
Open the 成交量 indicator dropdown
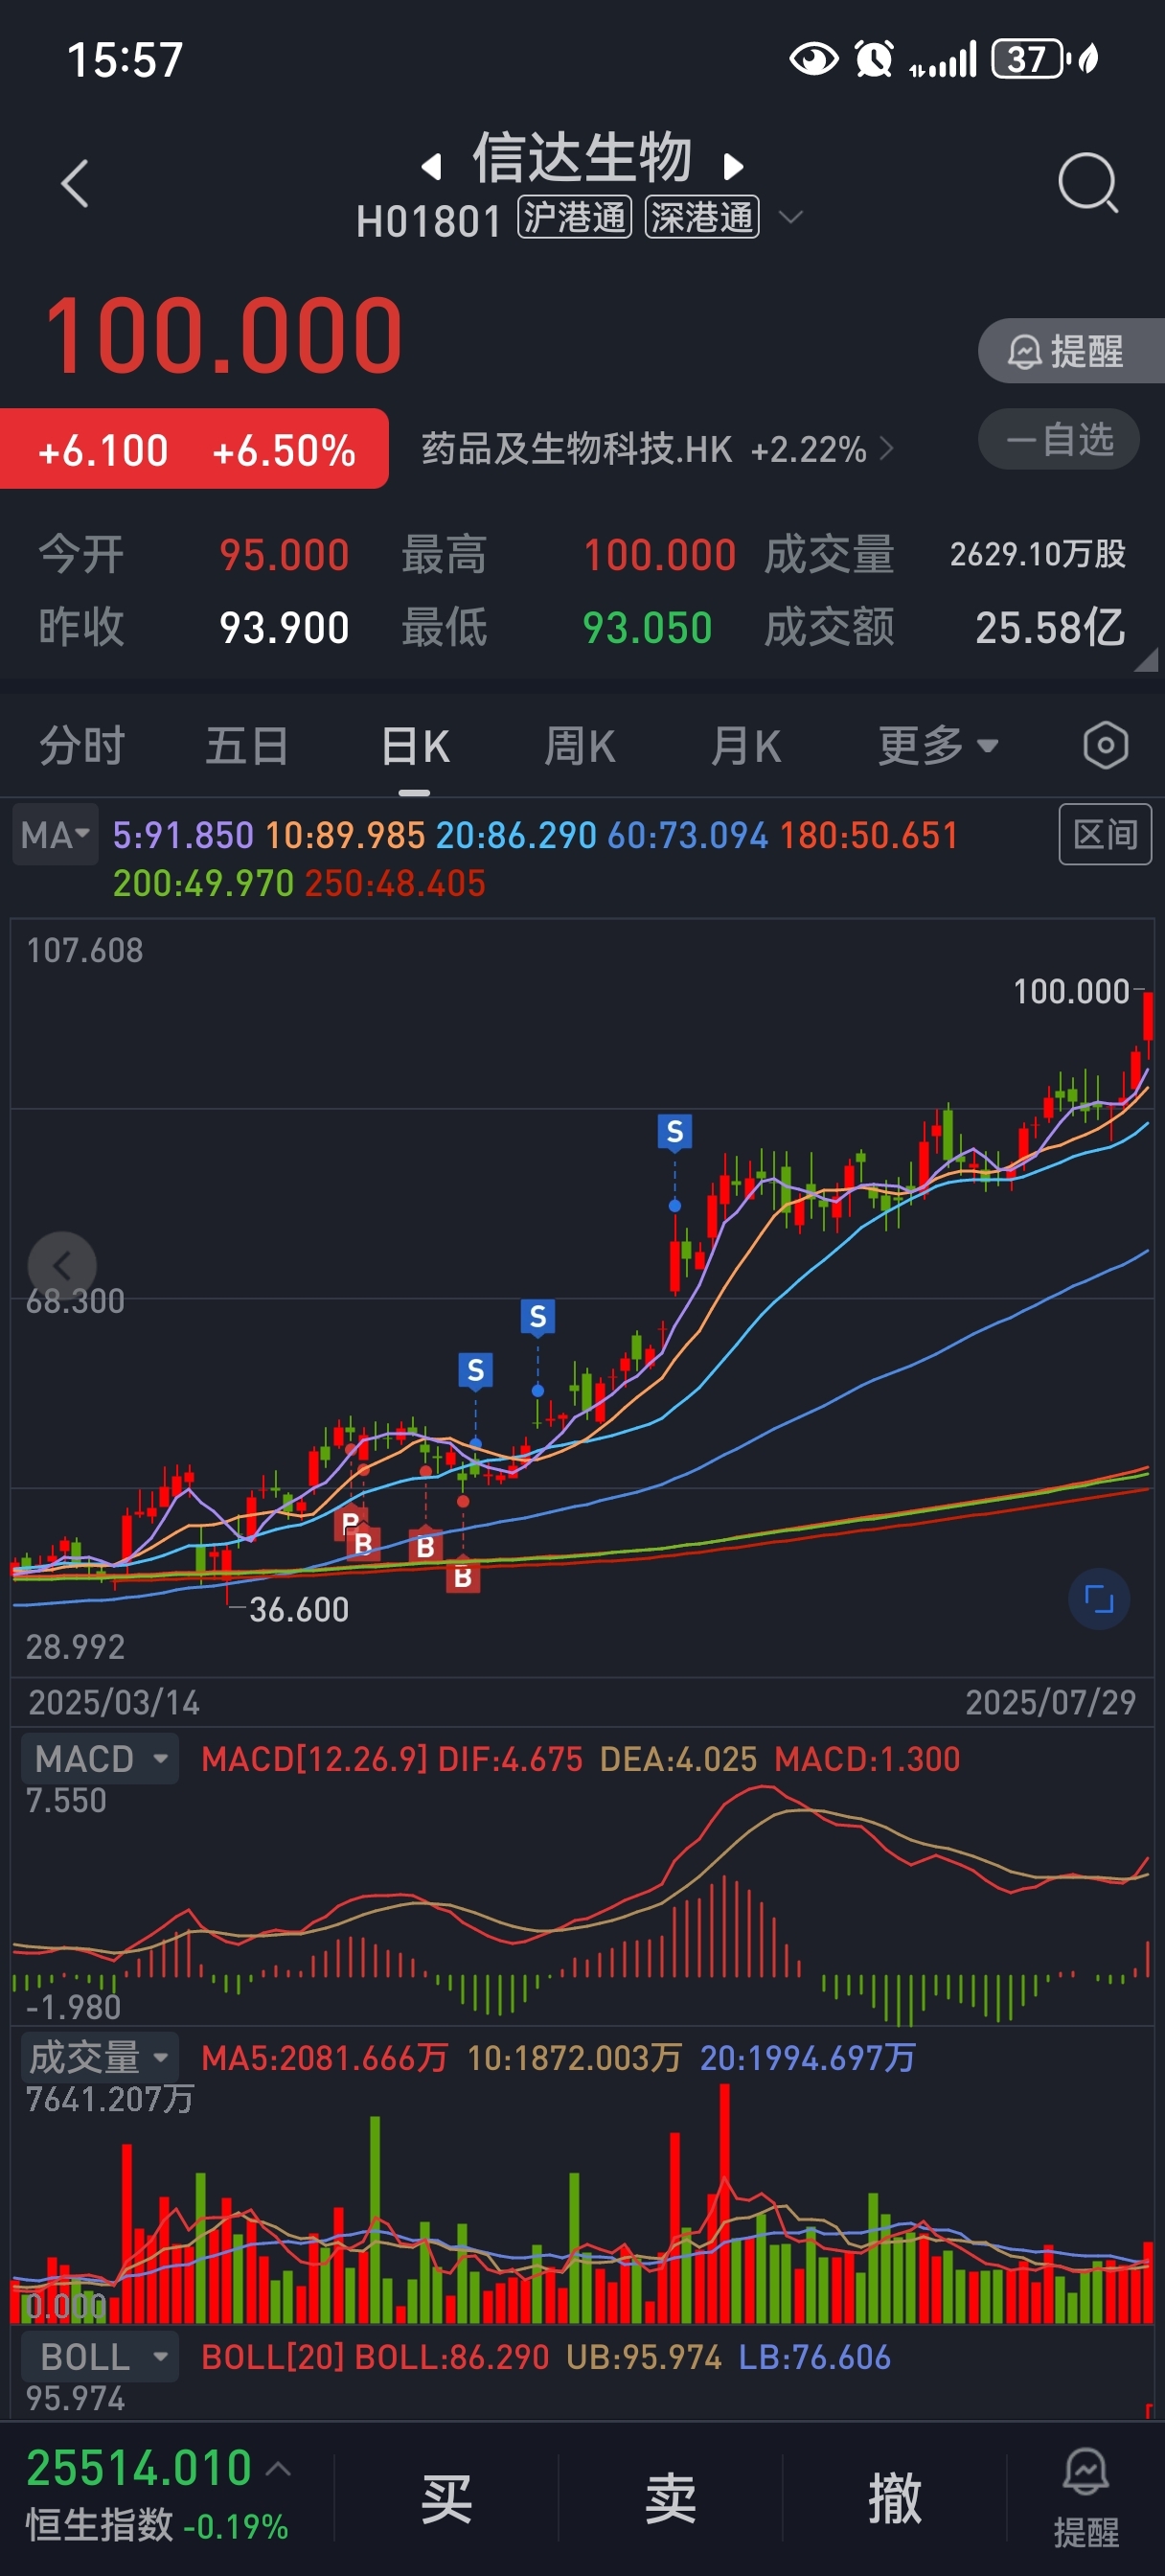pos(100,2057)
